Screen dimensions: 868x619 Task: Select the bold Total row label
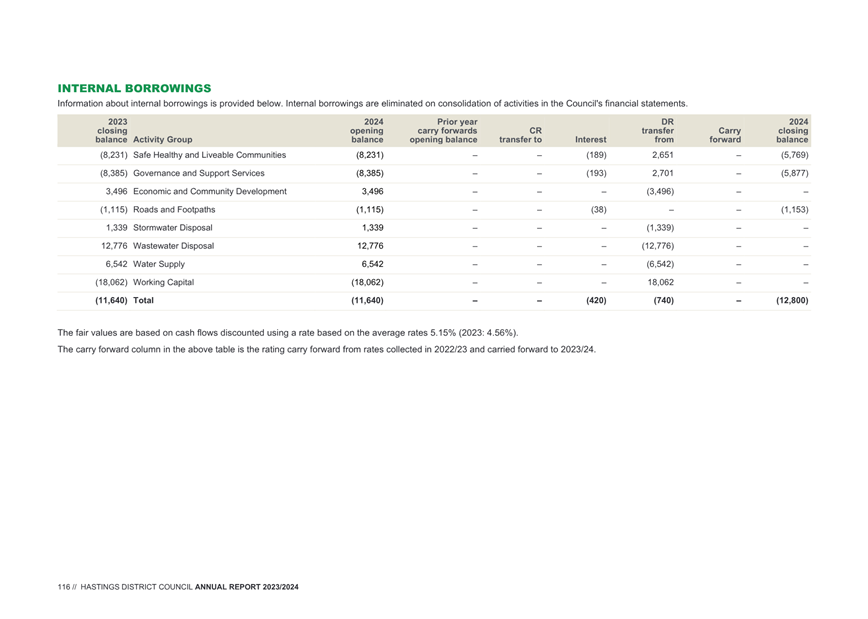(x=143, y=300)
